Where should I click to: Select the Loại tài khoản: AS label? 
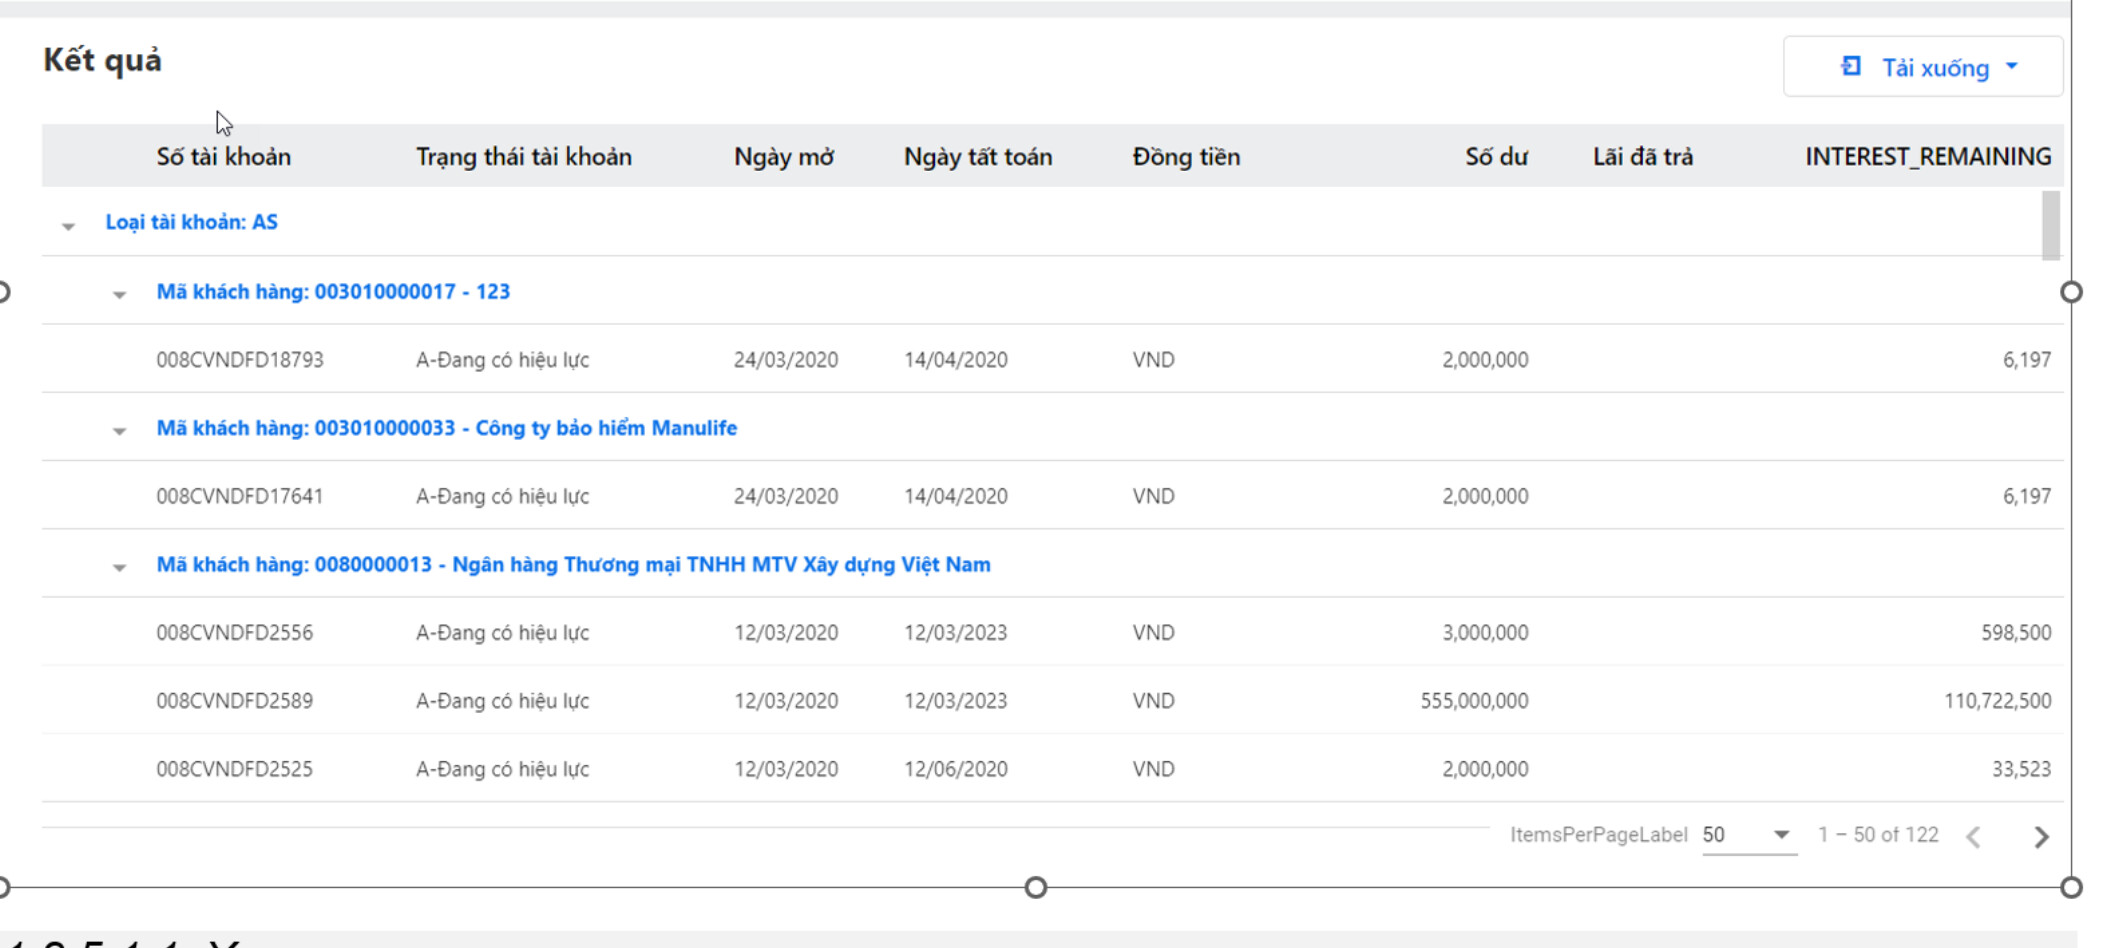(192, 222)
